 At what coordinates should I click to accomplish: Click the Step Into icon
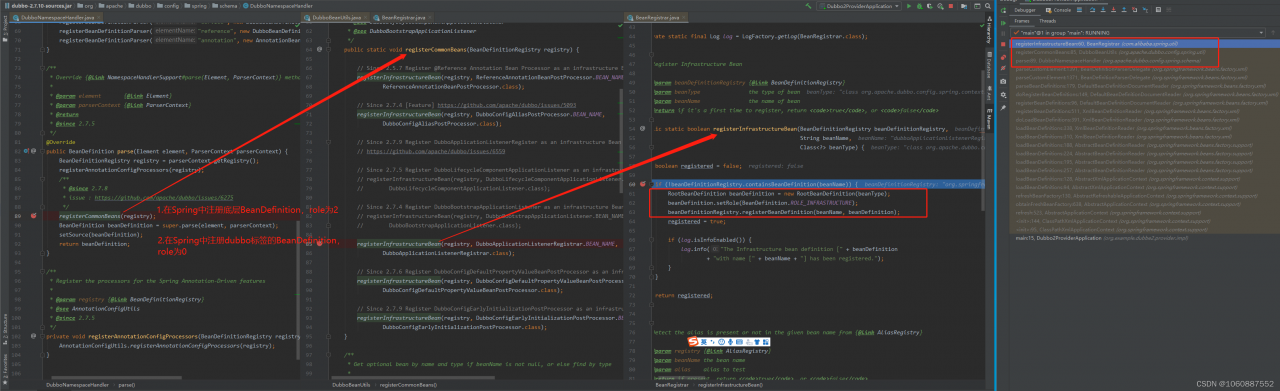1103,10
